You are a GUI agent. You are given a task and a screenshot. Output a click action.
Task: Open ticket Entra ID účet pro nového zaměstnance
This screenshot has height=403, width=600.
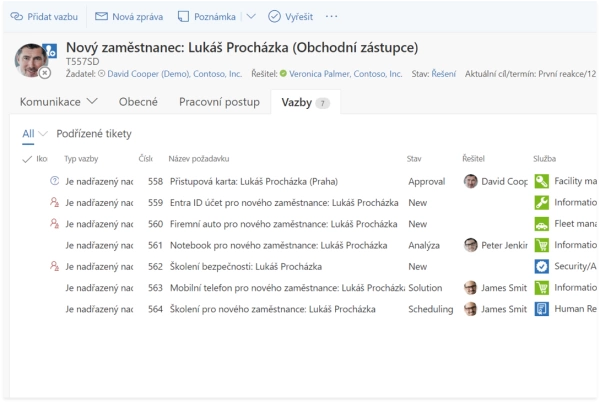[x=284, y=203]
